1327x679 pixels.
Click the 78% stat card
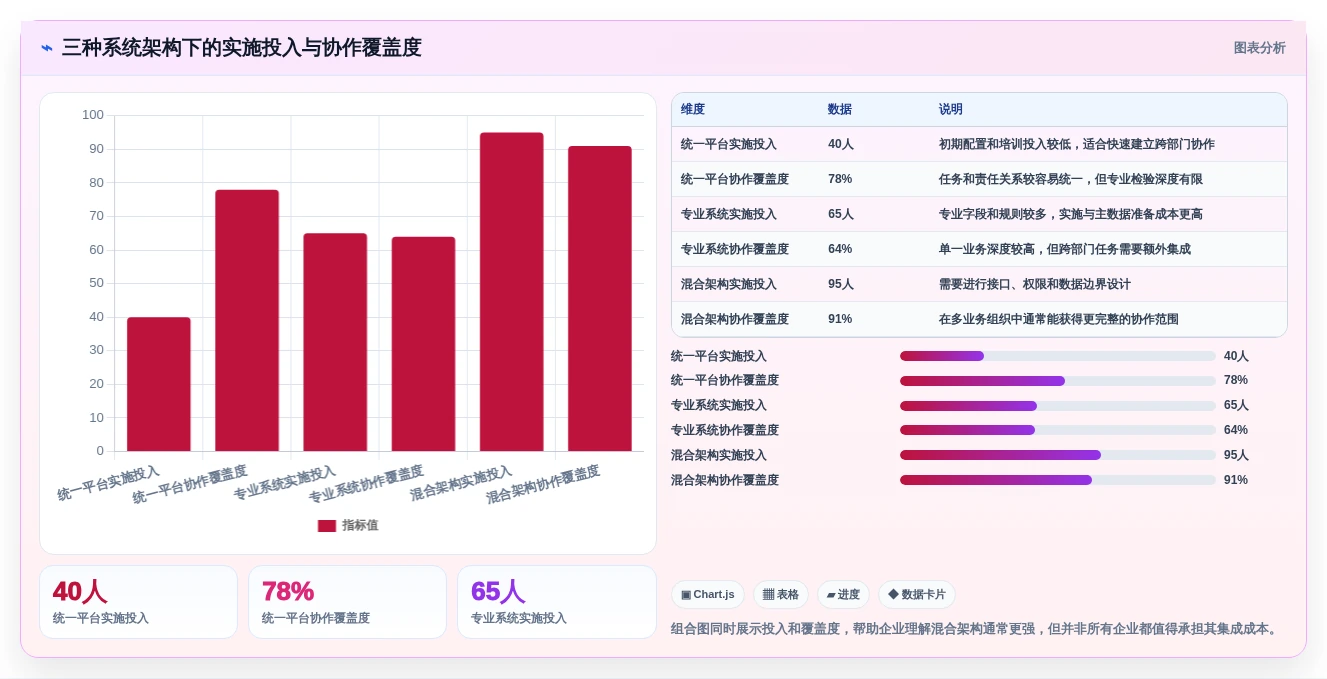pos(347,602)
